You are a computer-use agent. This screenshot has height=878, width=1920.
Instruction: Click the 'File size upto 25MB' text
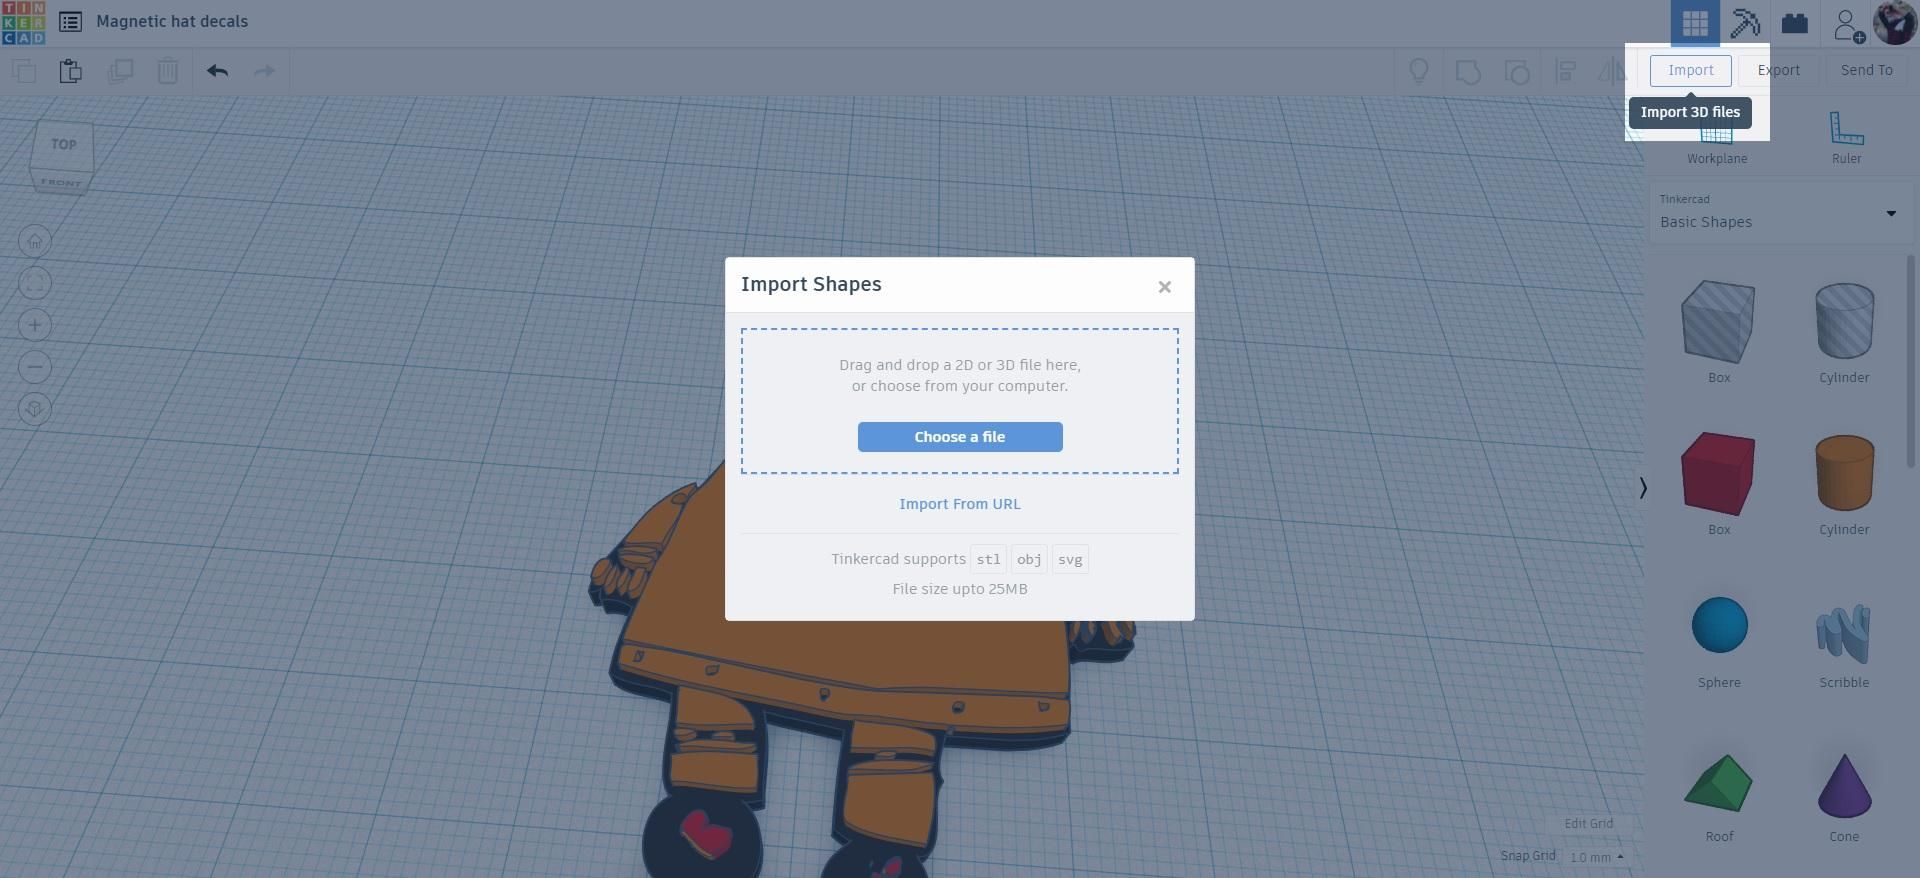point(960,589)
